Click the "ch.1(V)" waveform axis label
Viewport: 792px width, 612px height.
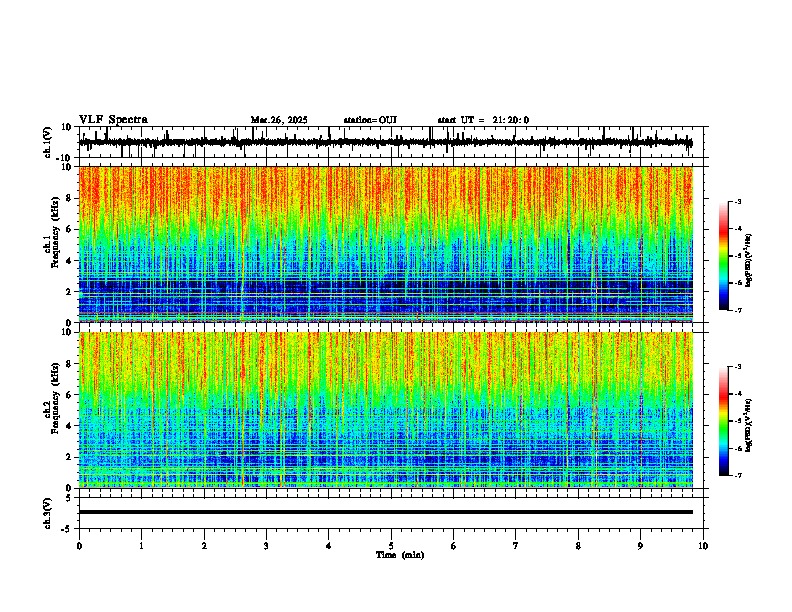click(x=48, y=142)
